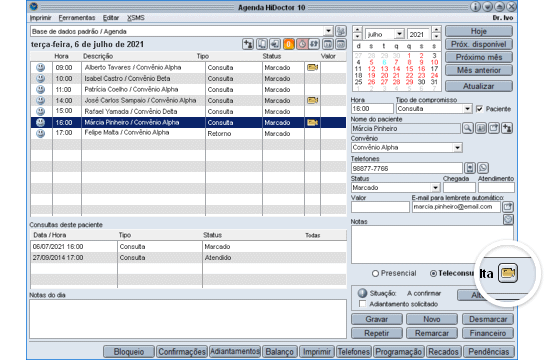Click video camera icon in Márcia Pinheiro row
The image size is (544, 360).
point(312,122)
